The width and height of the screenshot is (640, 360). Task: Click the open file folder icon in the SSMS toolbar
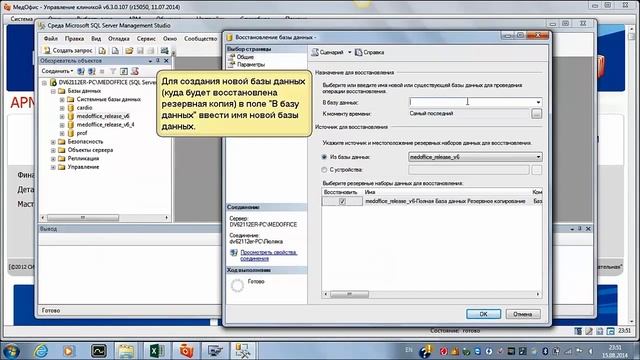129,51
